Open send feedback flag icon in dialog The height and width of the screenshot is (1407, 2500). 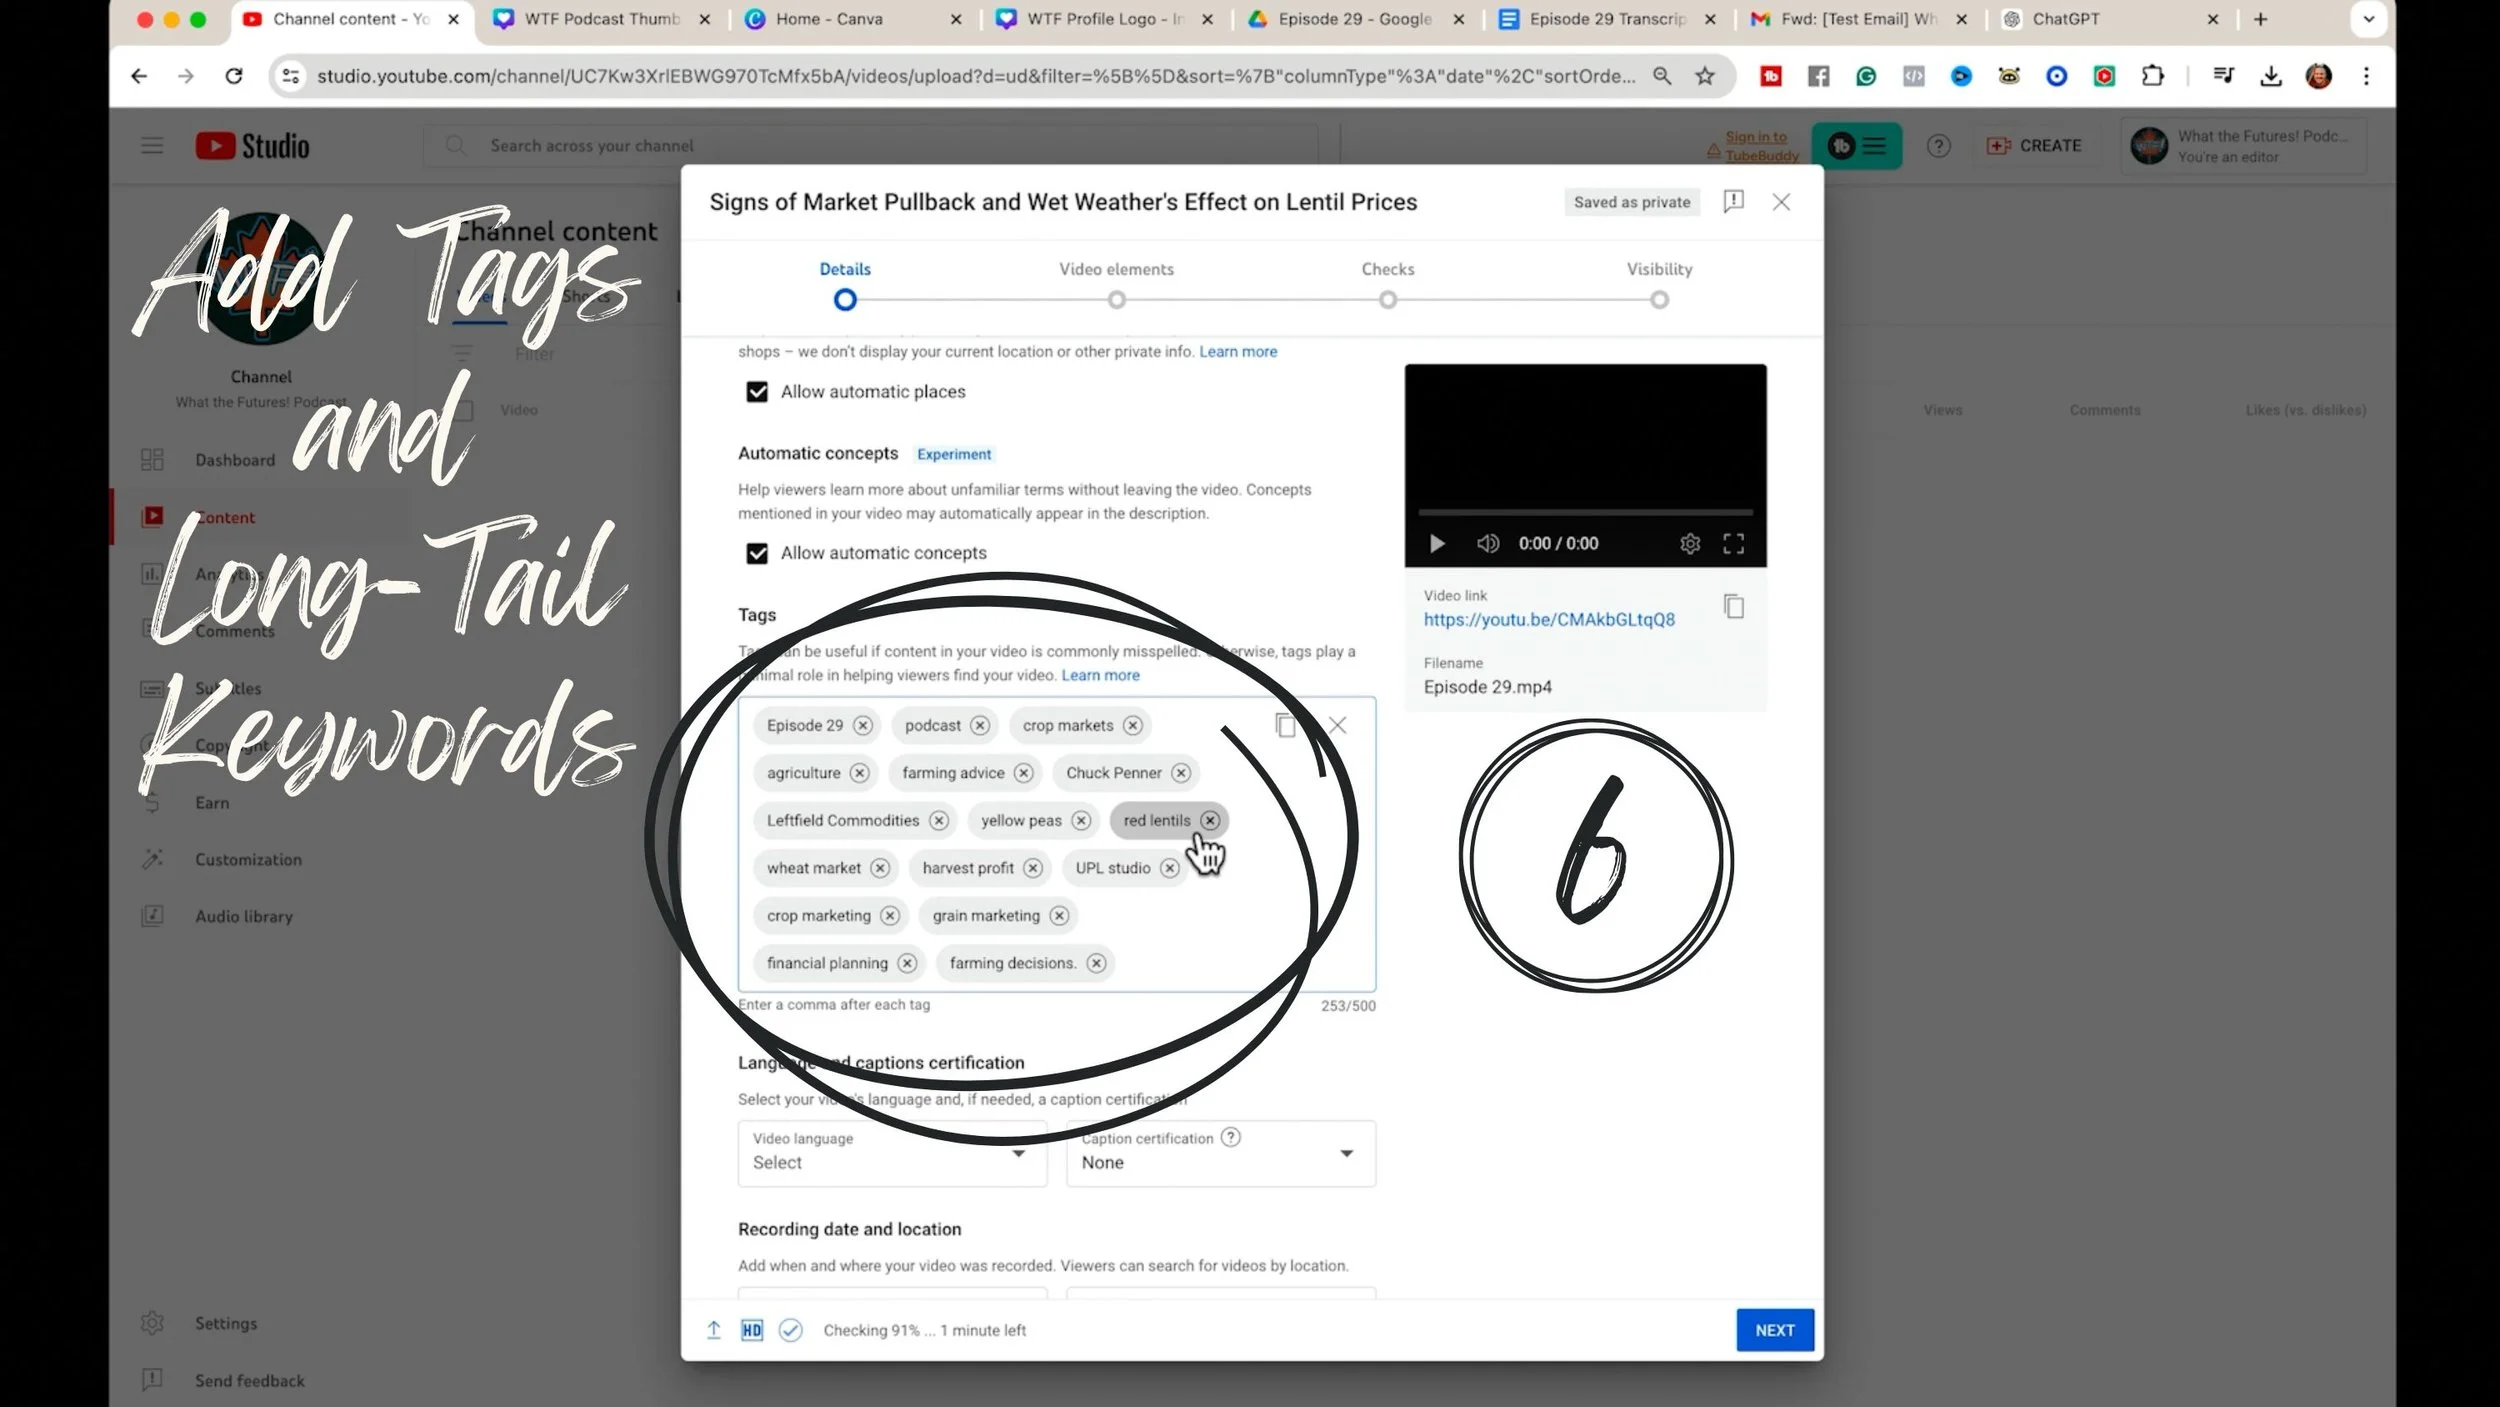click(1734, 202)
